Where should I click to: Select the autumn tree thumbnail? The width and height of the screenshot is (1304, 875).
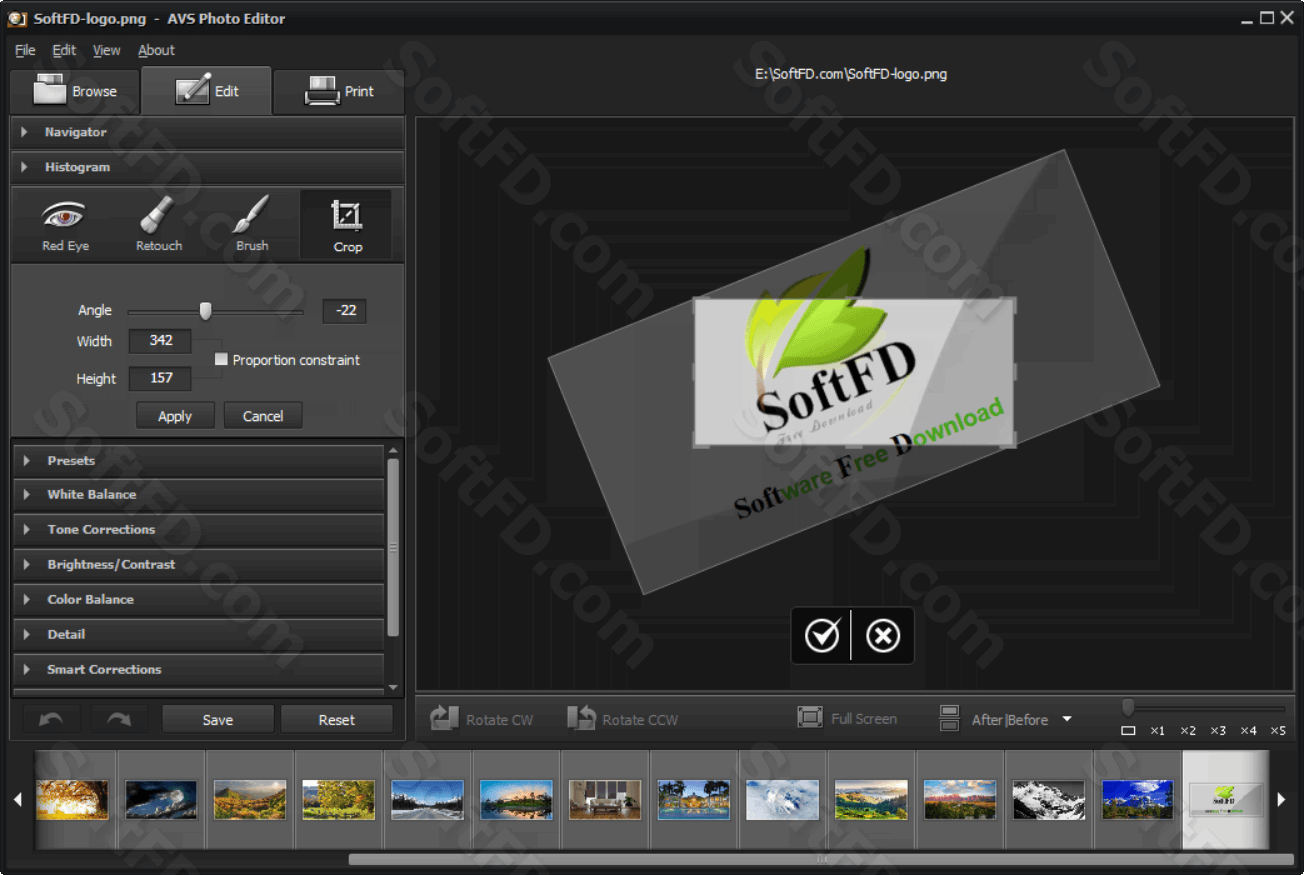73,800
